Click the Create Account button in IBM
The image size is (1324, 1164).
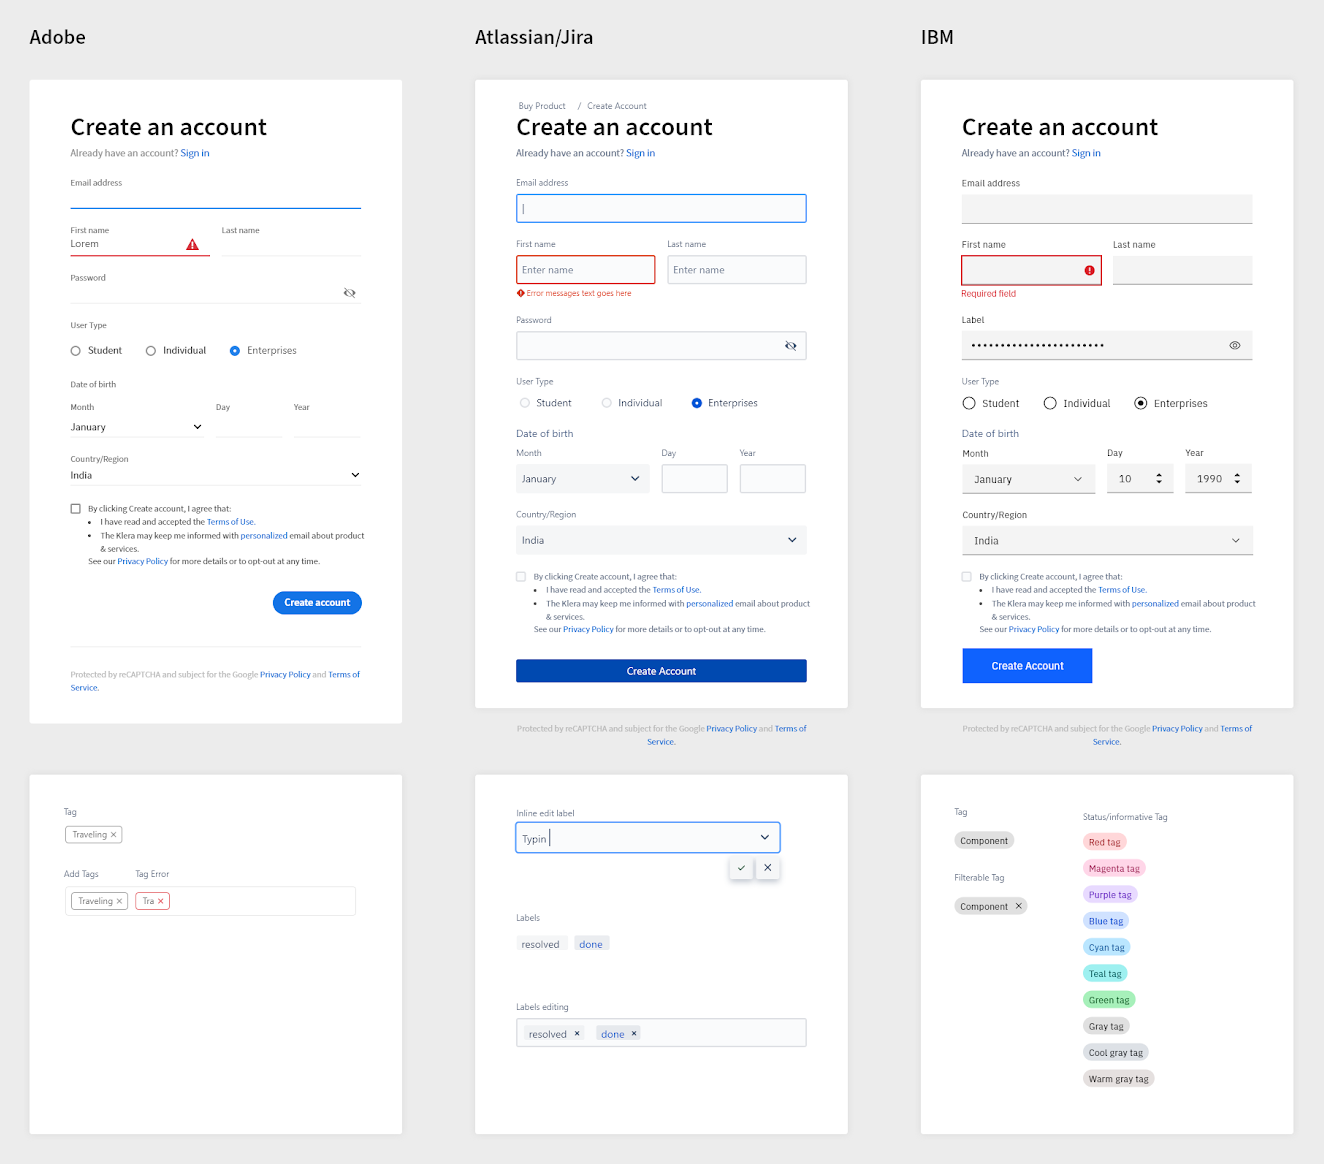1027,666
